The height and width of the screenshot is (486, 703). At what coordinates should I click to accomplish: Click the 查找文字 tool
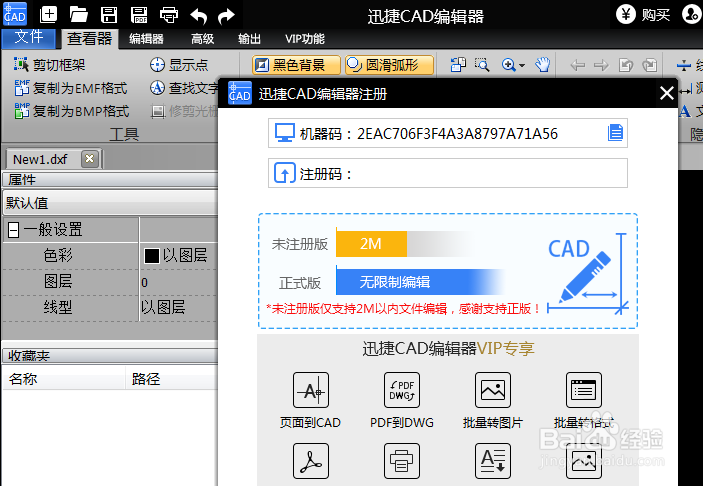point(185,88)
